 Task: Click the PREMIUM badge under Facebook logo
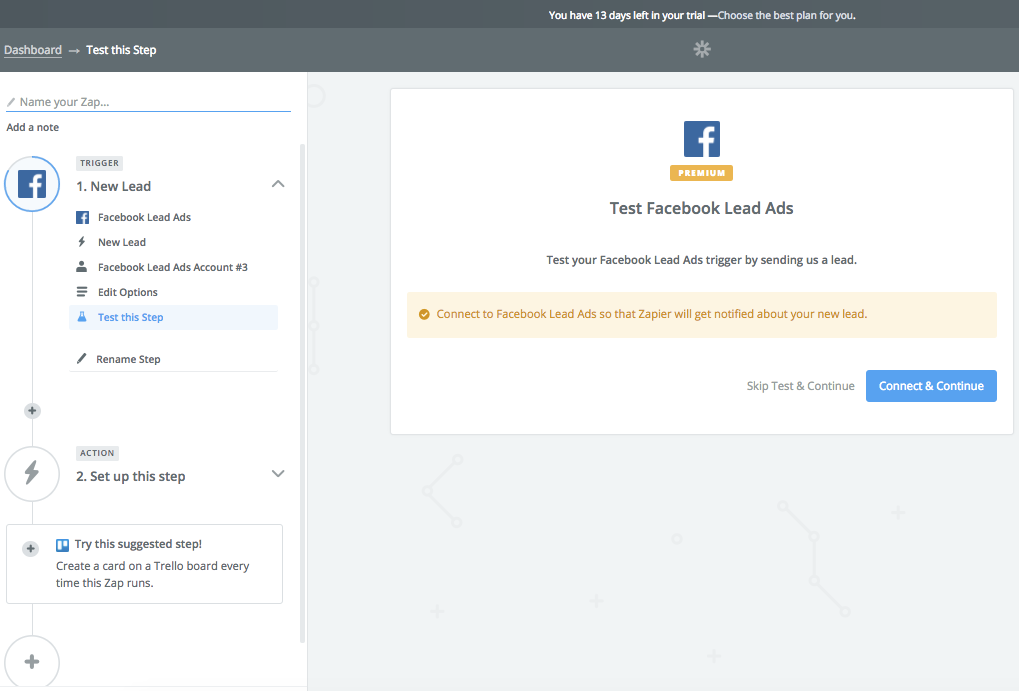(x=701, y=173)
